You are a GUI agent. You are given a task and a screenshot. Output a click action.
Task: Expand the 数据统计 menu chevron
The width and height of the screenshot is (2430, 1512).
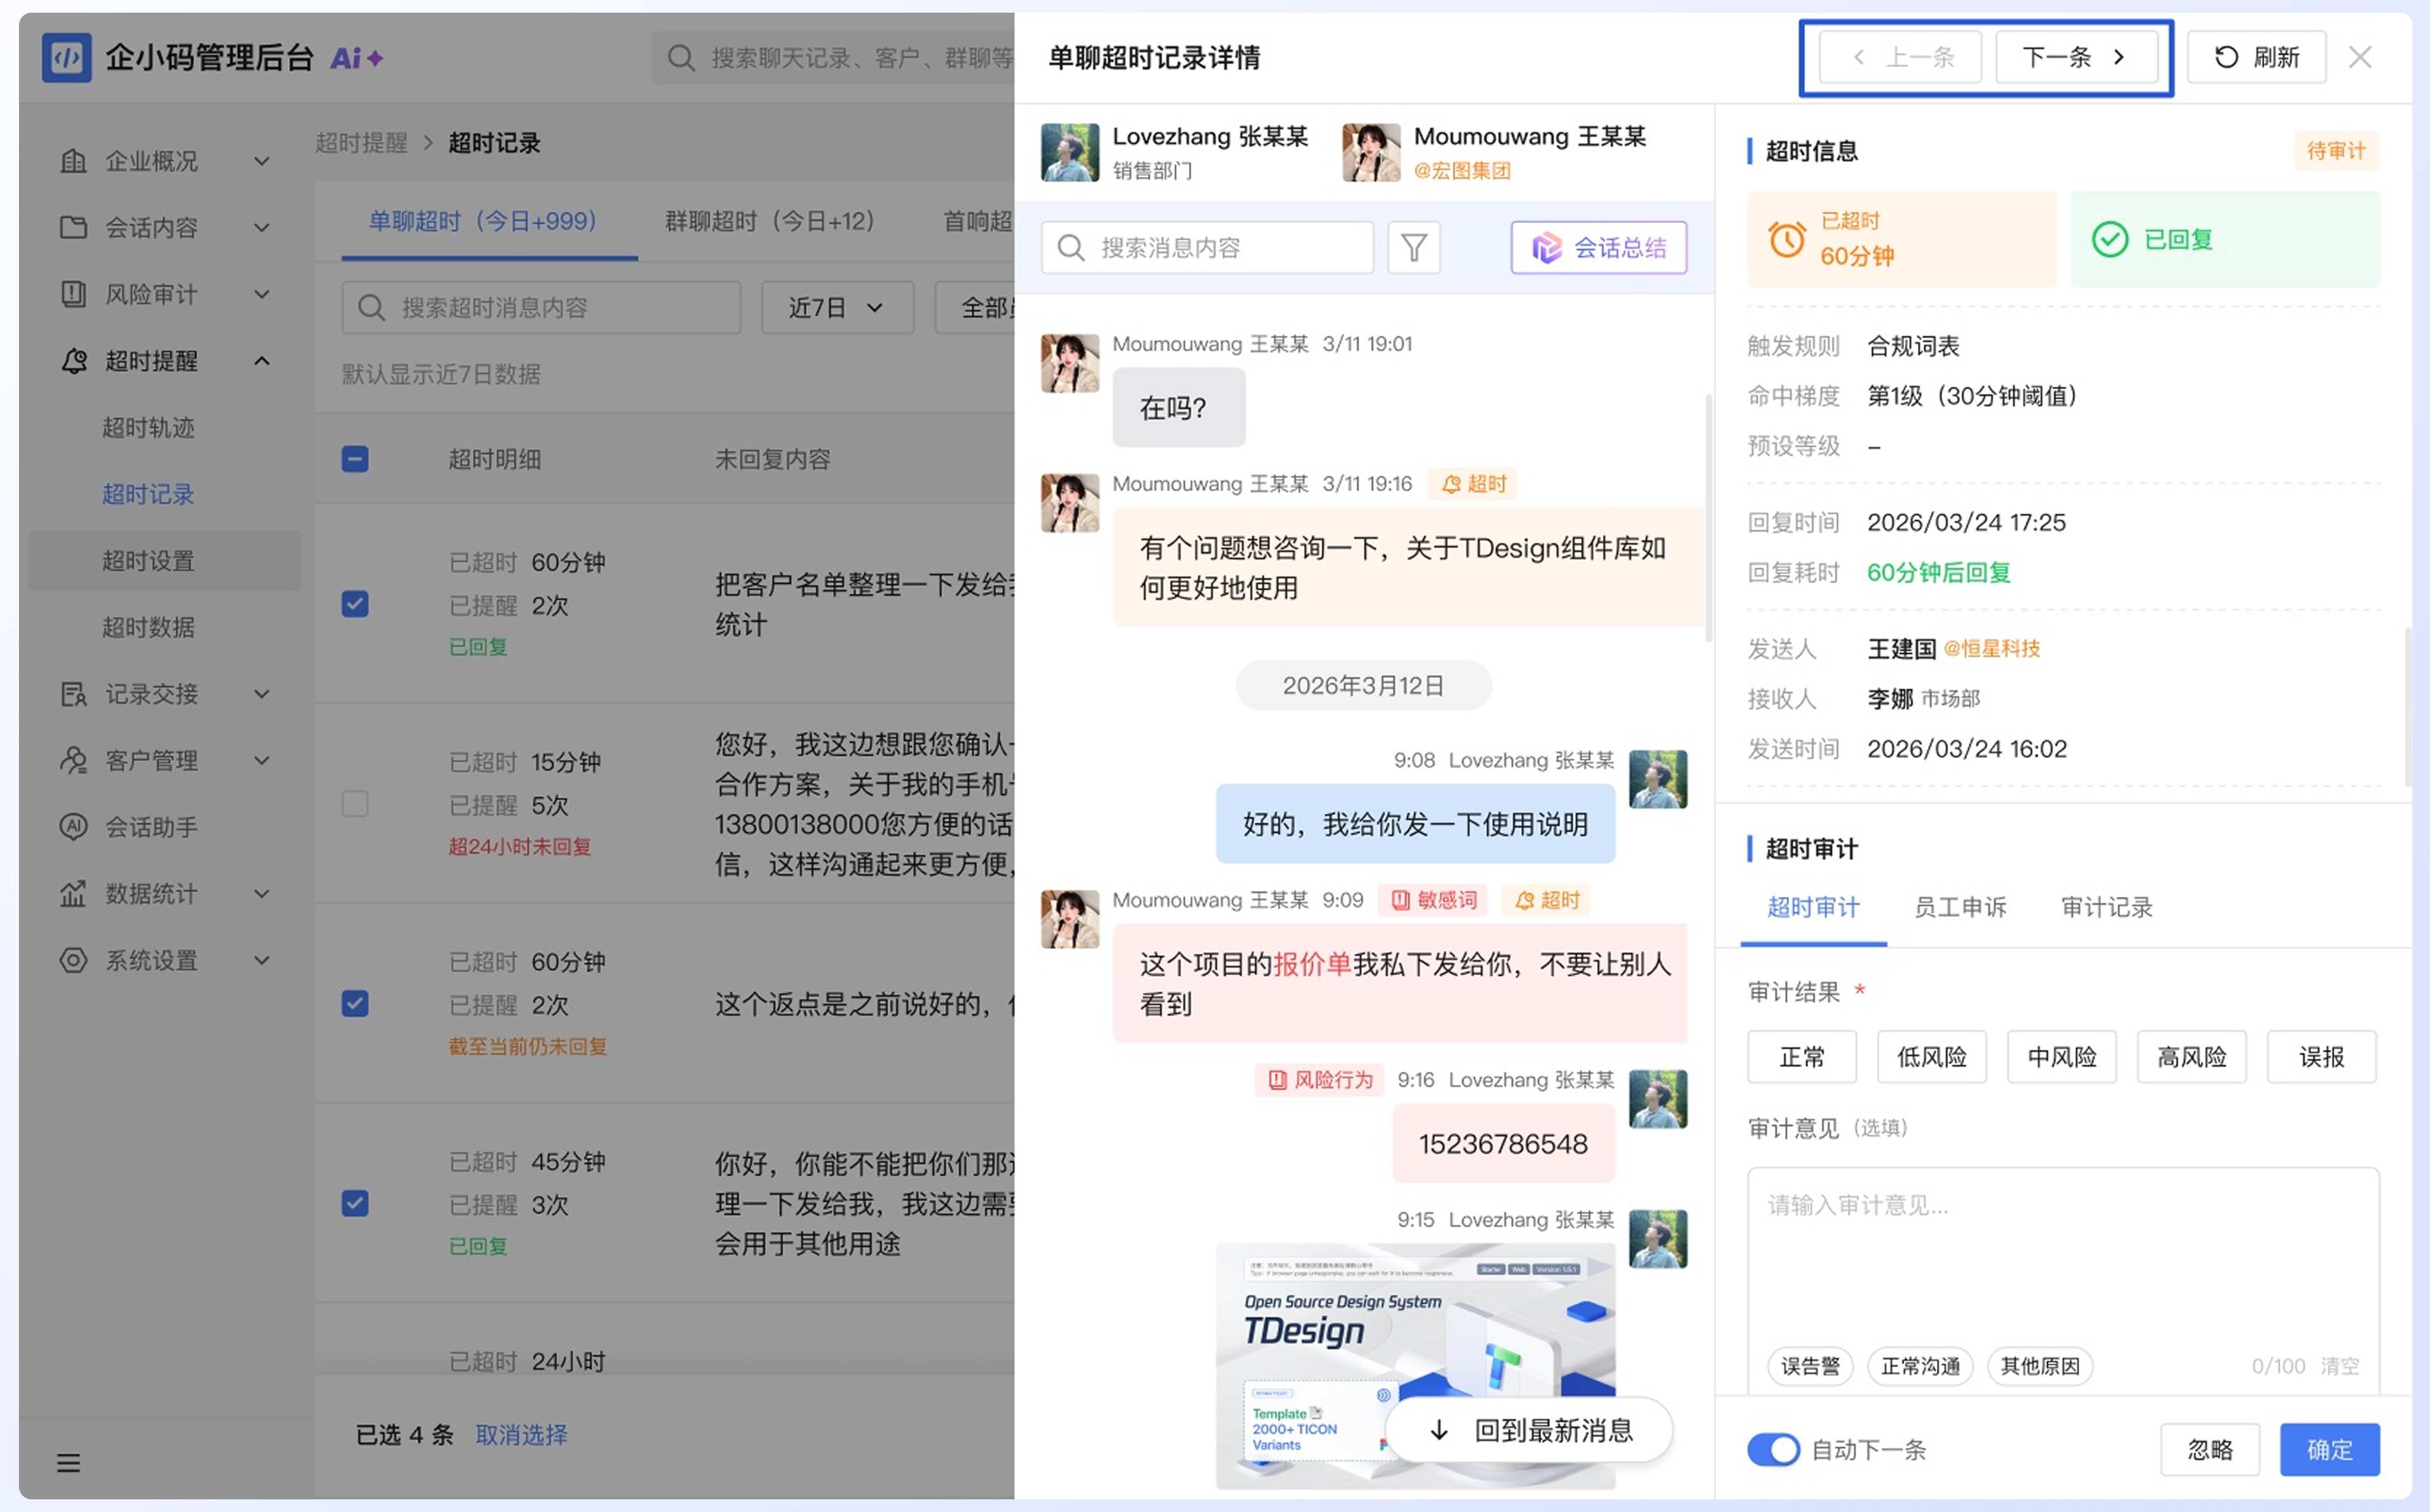262,893
